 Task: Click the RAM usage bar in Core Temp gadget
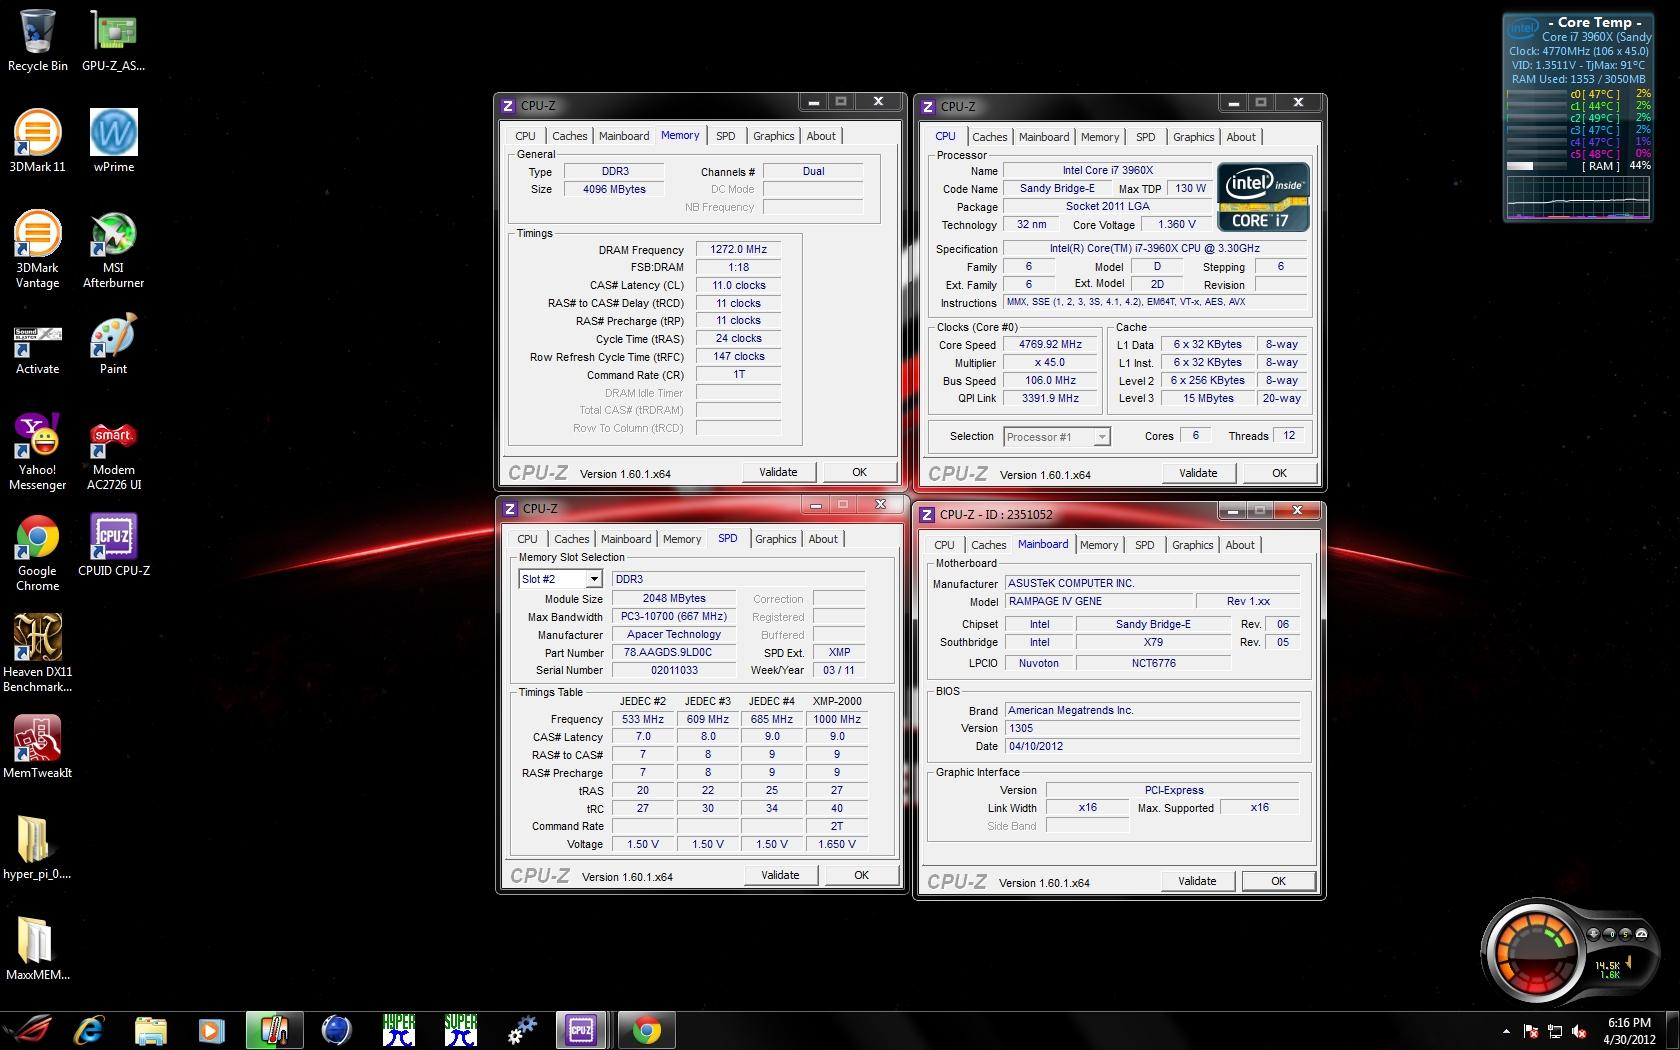click(x=1536, y=166)
